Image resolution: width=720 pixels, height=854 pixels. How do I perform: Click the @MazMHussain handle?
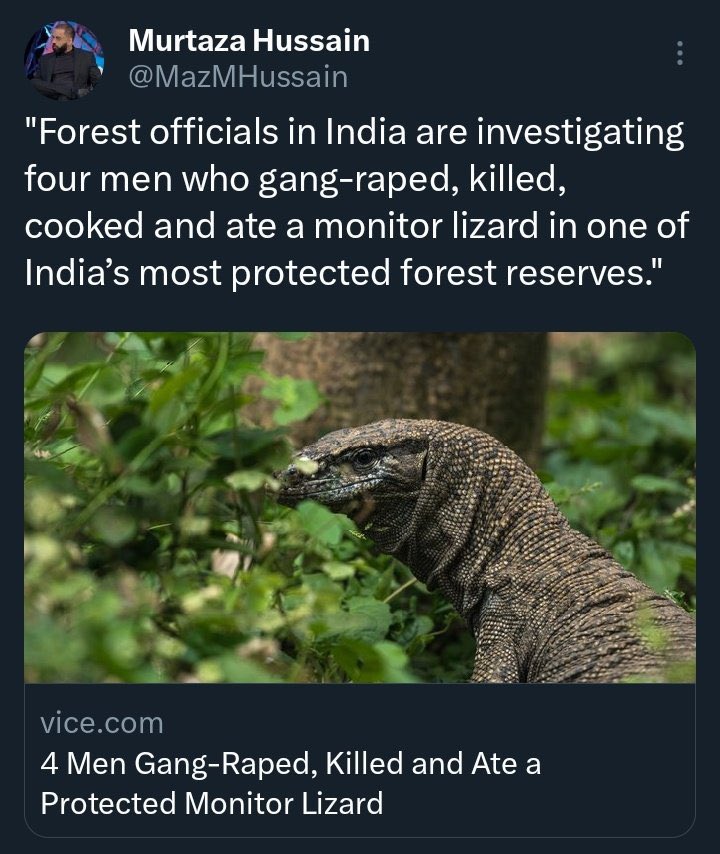[238, 76]
